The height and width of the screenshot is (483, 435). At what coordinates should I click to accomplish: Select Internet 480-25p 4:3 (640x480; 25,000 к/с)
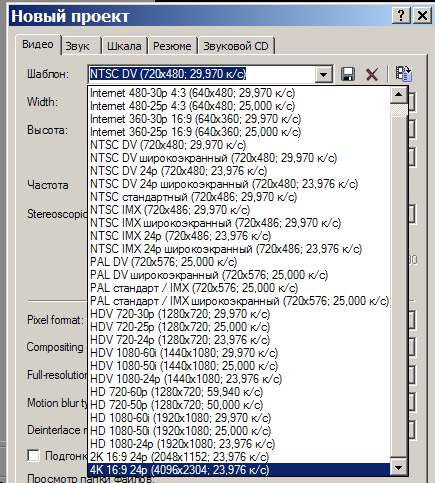239,106
